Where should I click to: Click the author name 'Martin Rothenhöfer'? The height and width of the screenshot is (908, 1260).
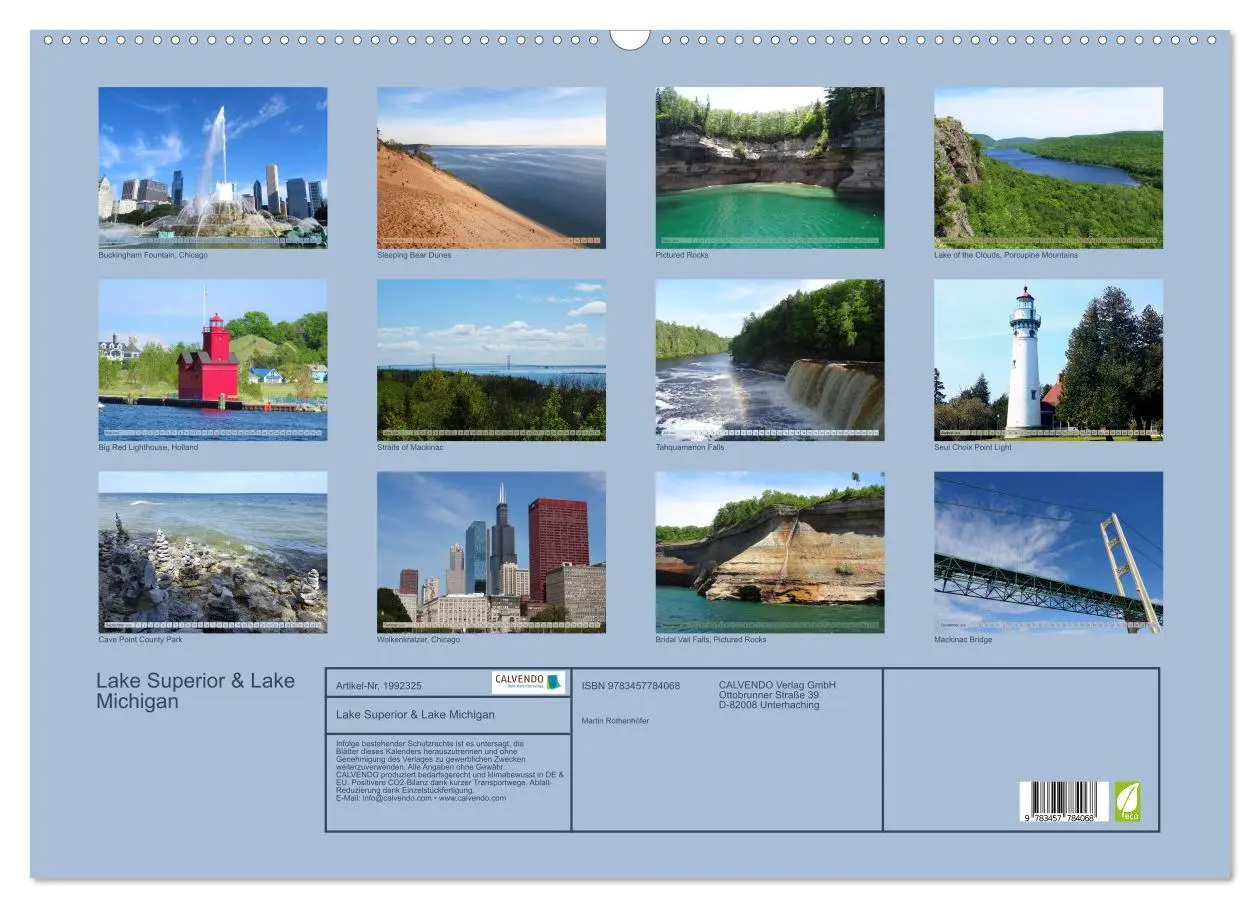click(x=615, y=721)
